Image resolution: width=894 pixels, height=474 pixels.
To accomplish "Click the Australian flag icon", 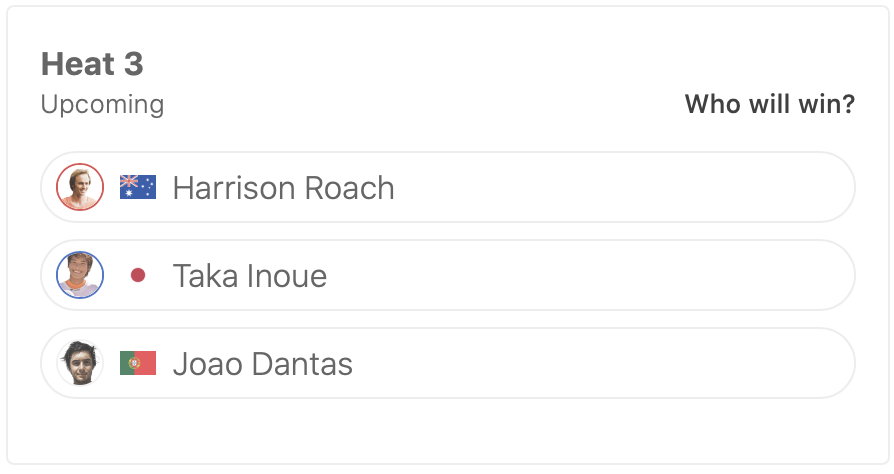I will point(138,187).
